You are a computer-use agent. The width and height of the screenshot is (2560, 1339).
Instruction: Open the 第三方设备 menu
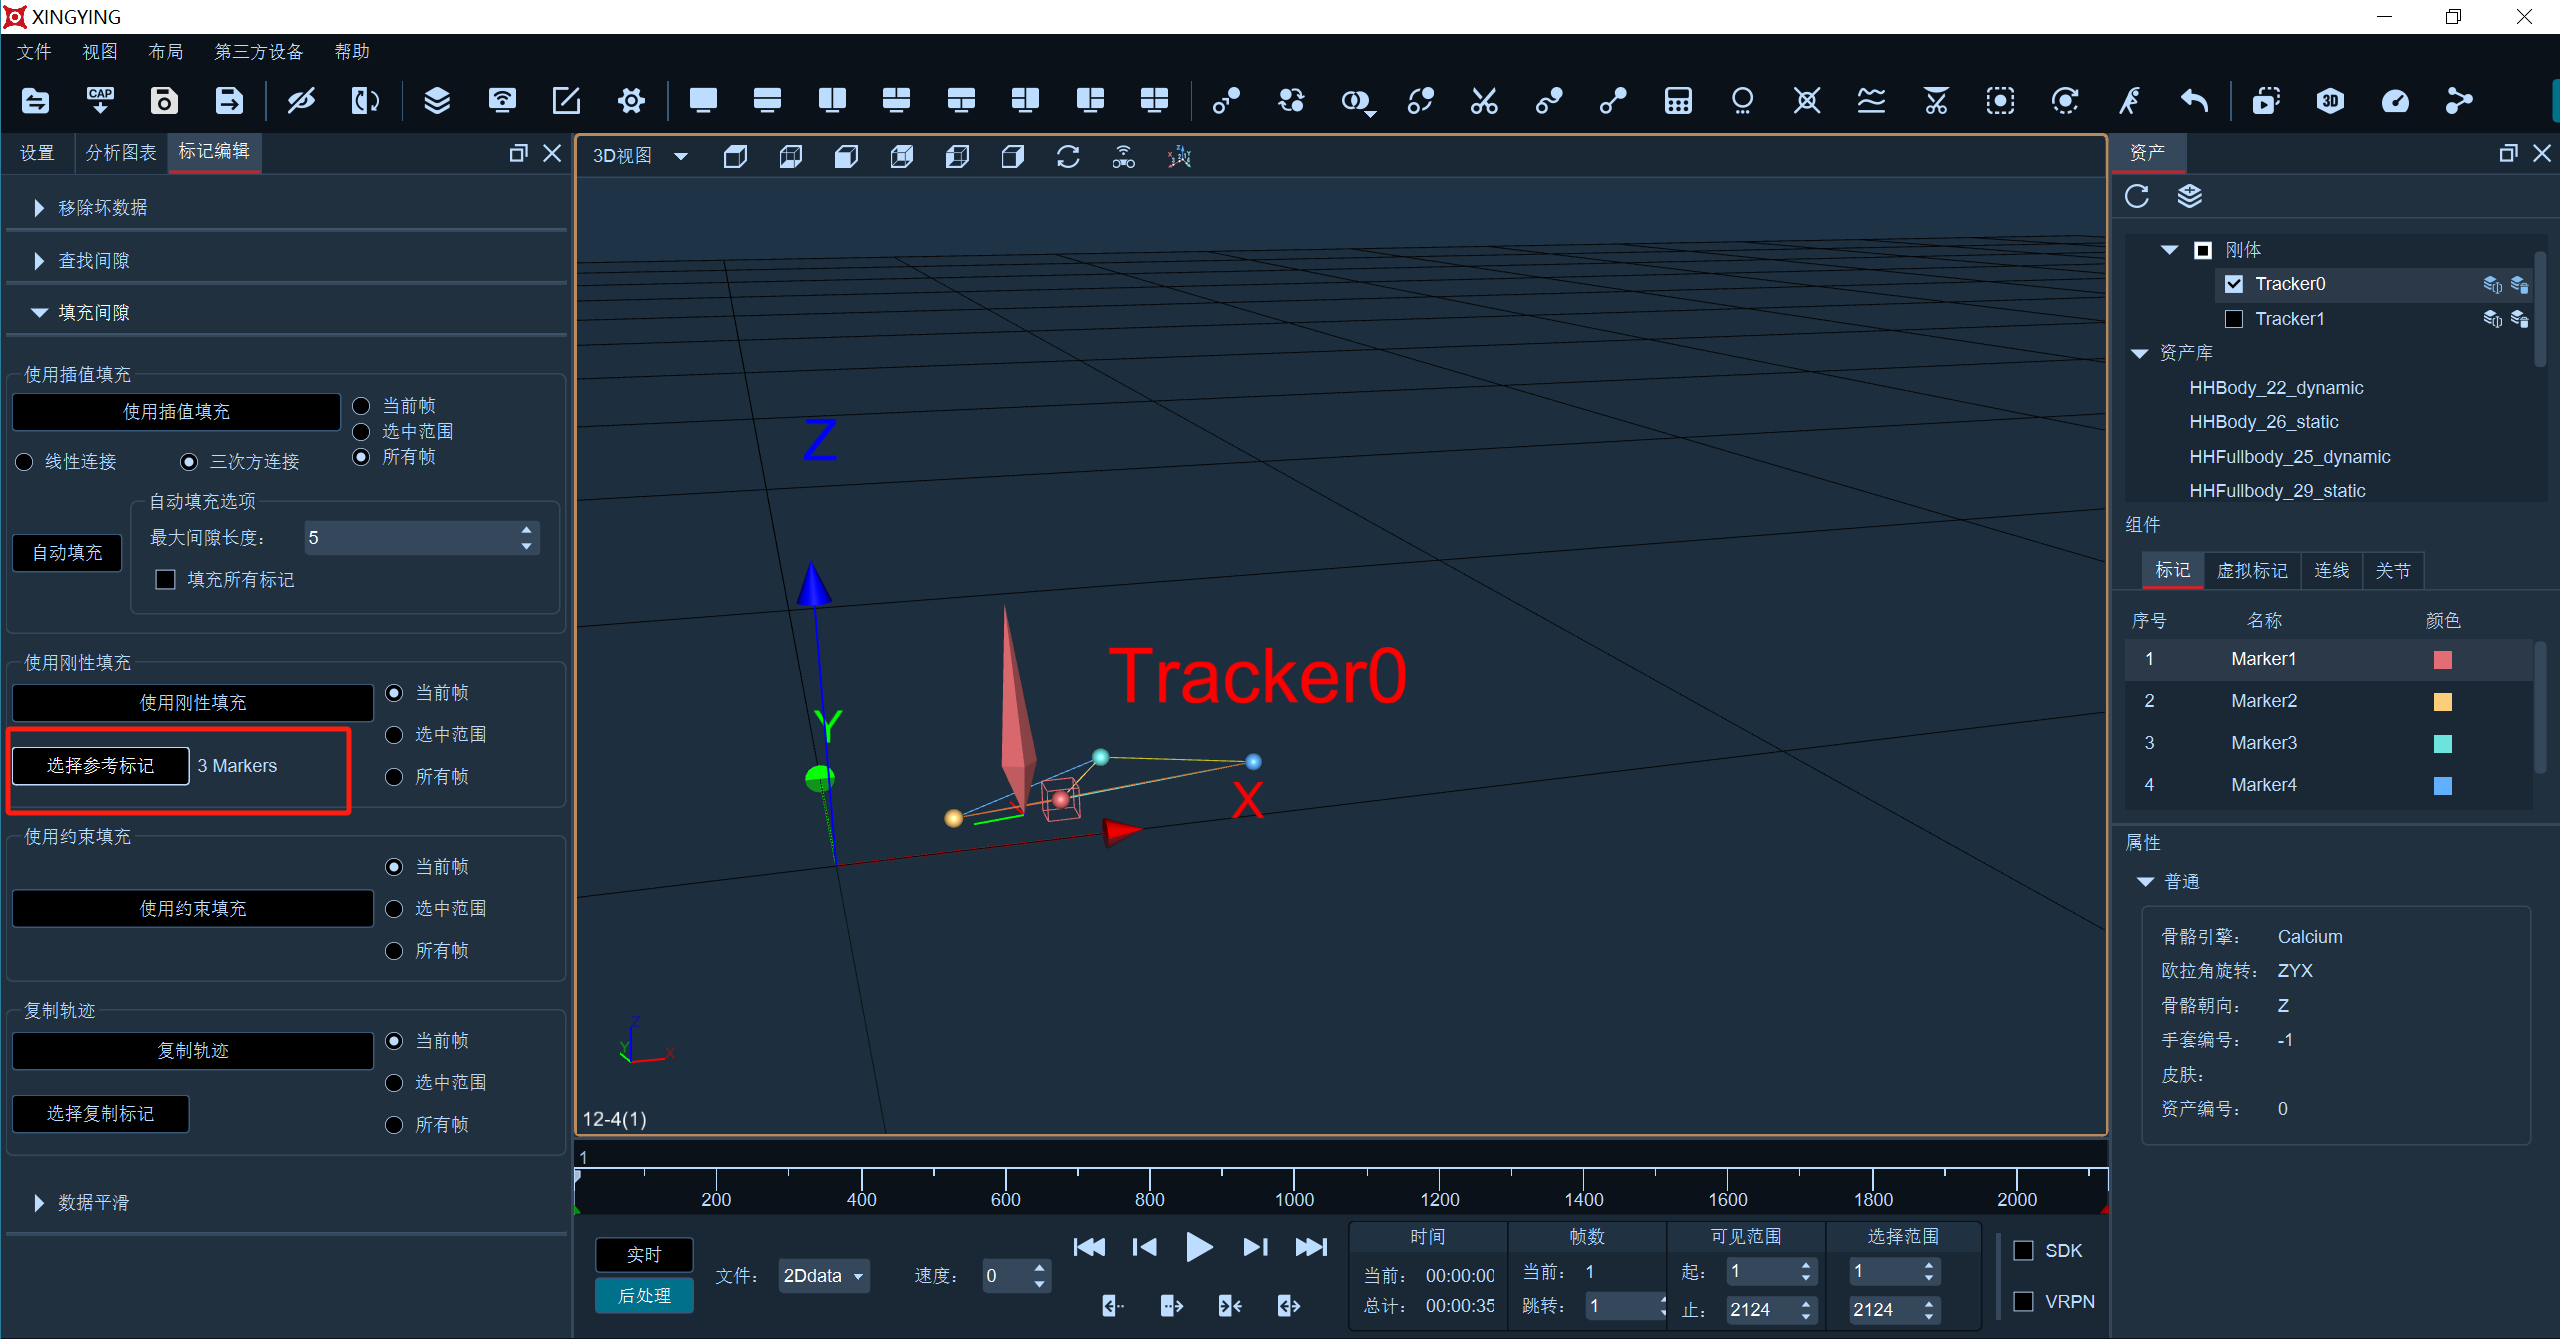pos(258,52)
